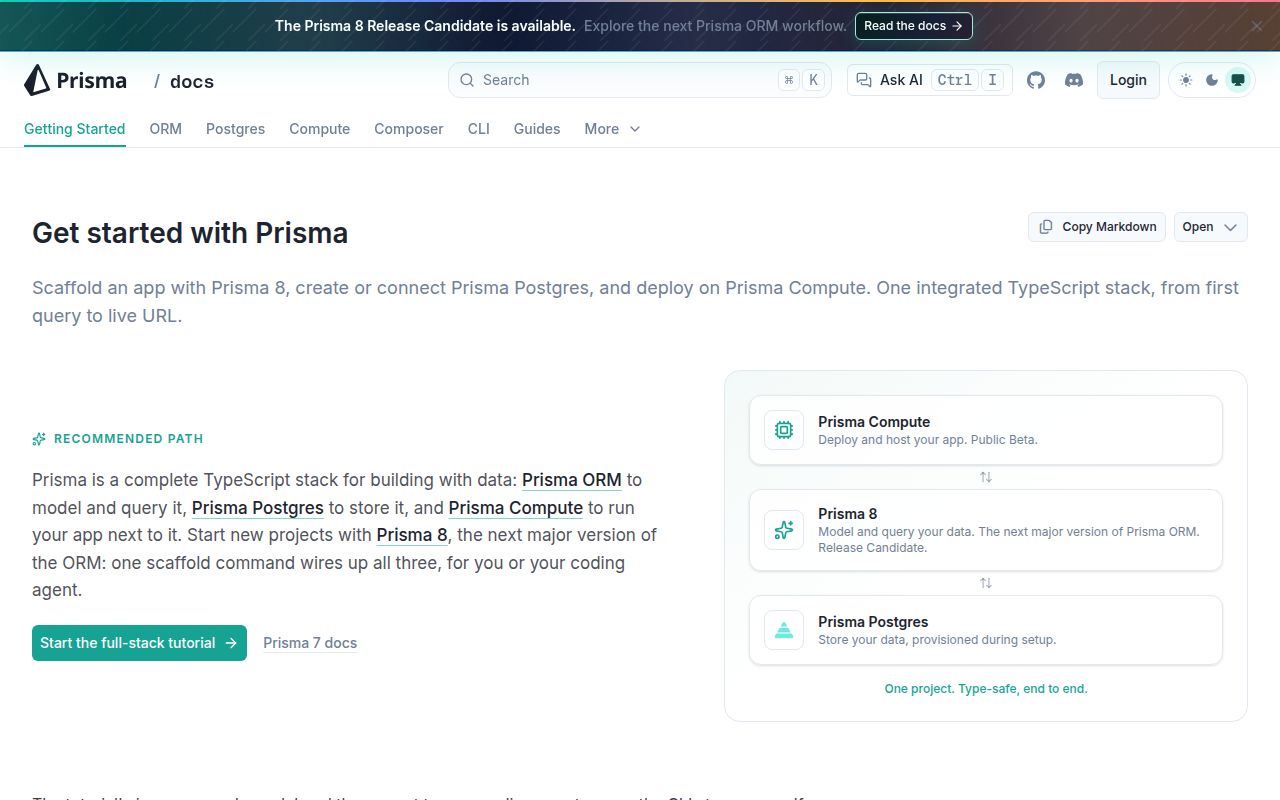Click the Prisma 8 sparkle icon
The height and width of the screenshot is (800, 1280).
784,530
